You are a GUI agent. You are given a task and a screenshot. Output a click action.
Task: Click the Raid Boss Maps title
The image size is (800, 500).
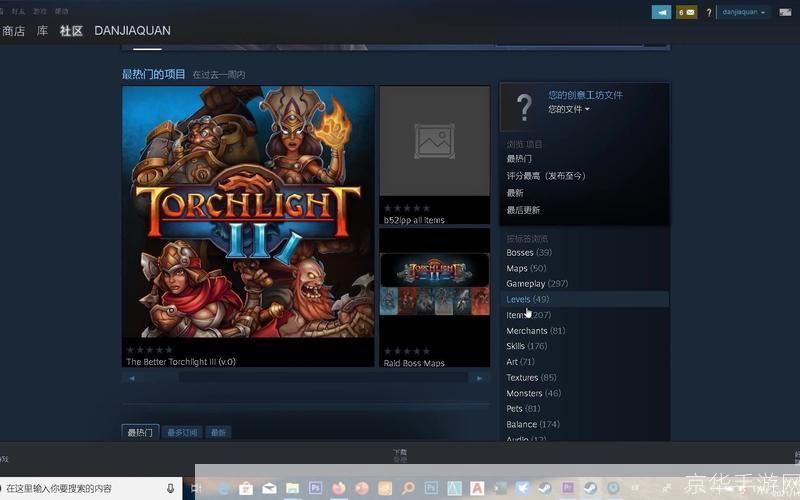click(414, 363)
